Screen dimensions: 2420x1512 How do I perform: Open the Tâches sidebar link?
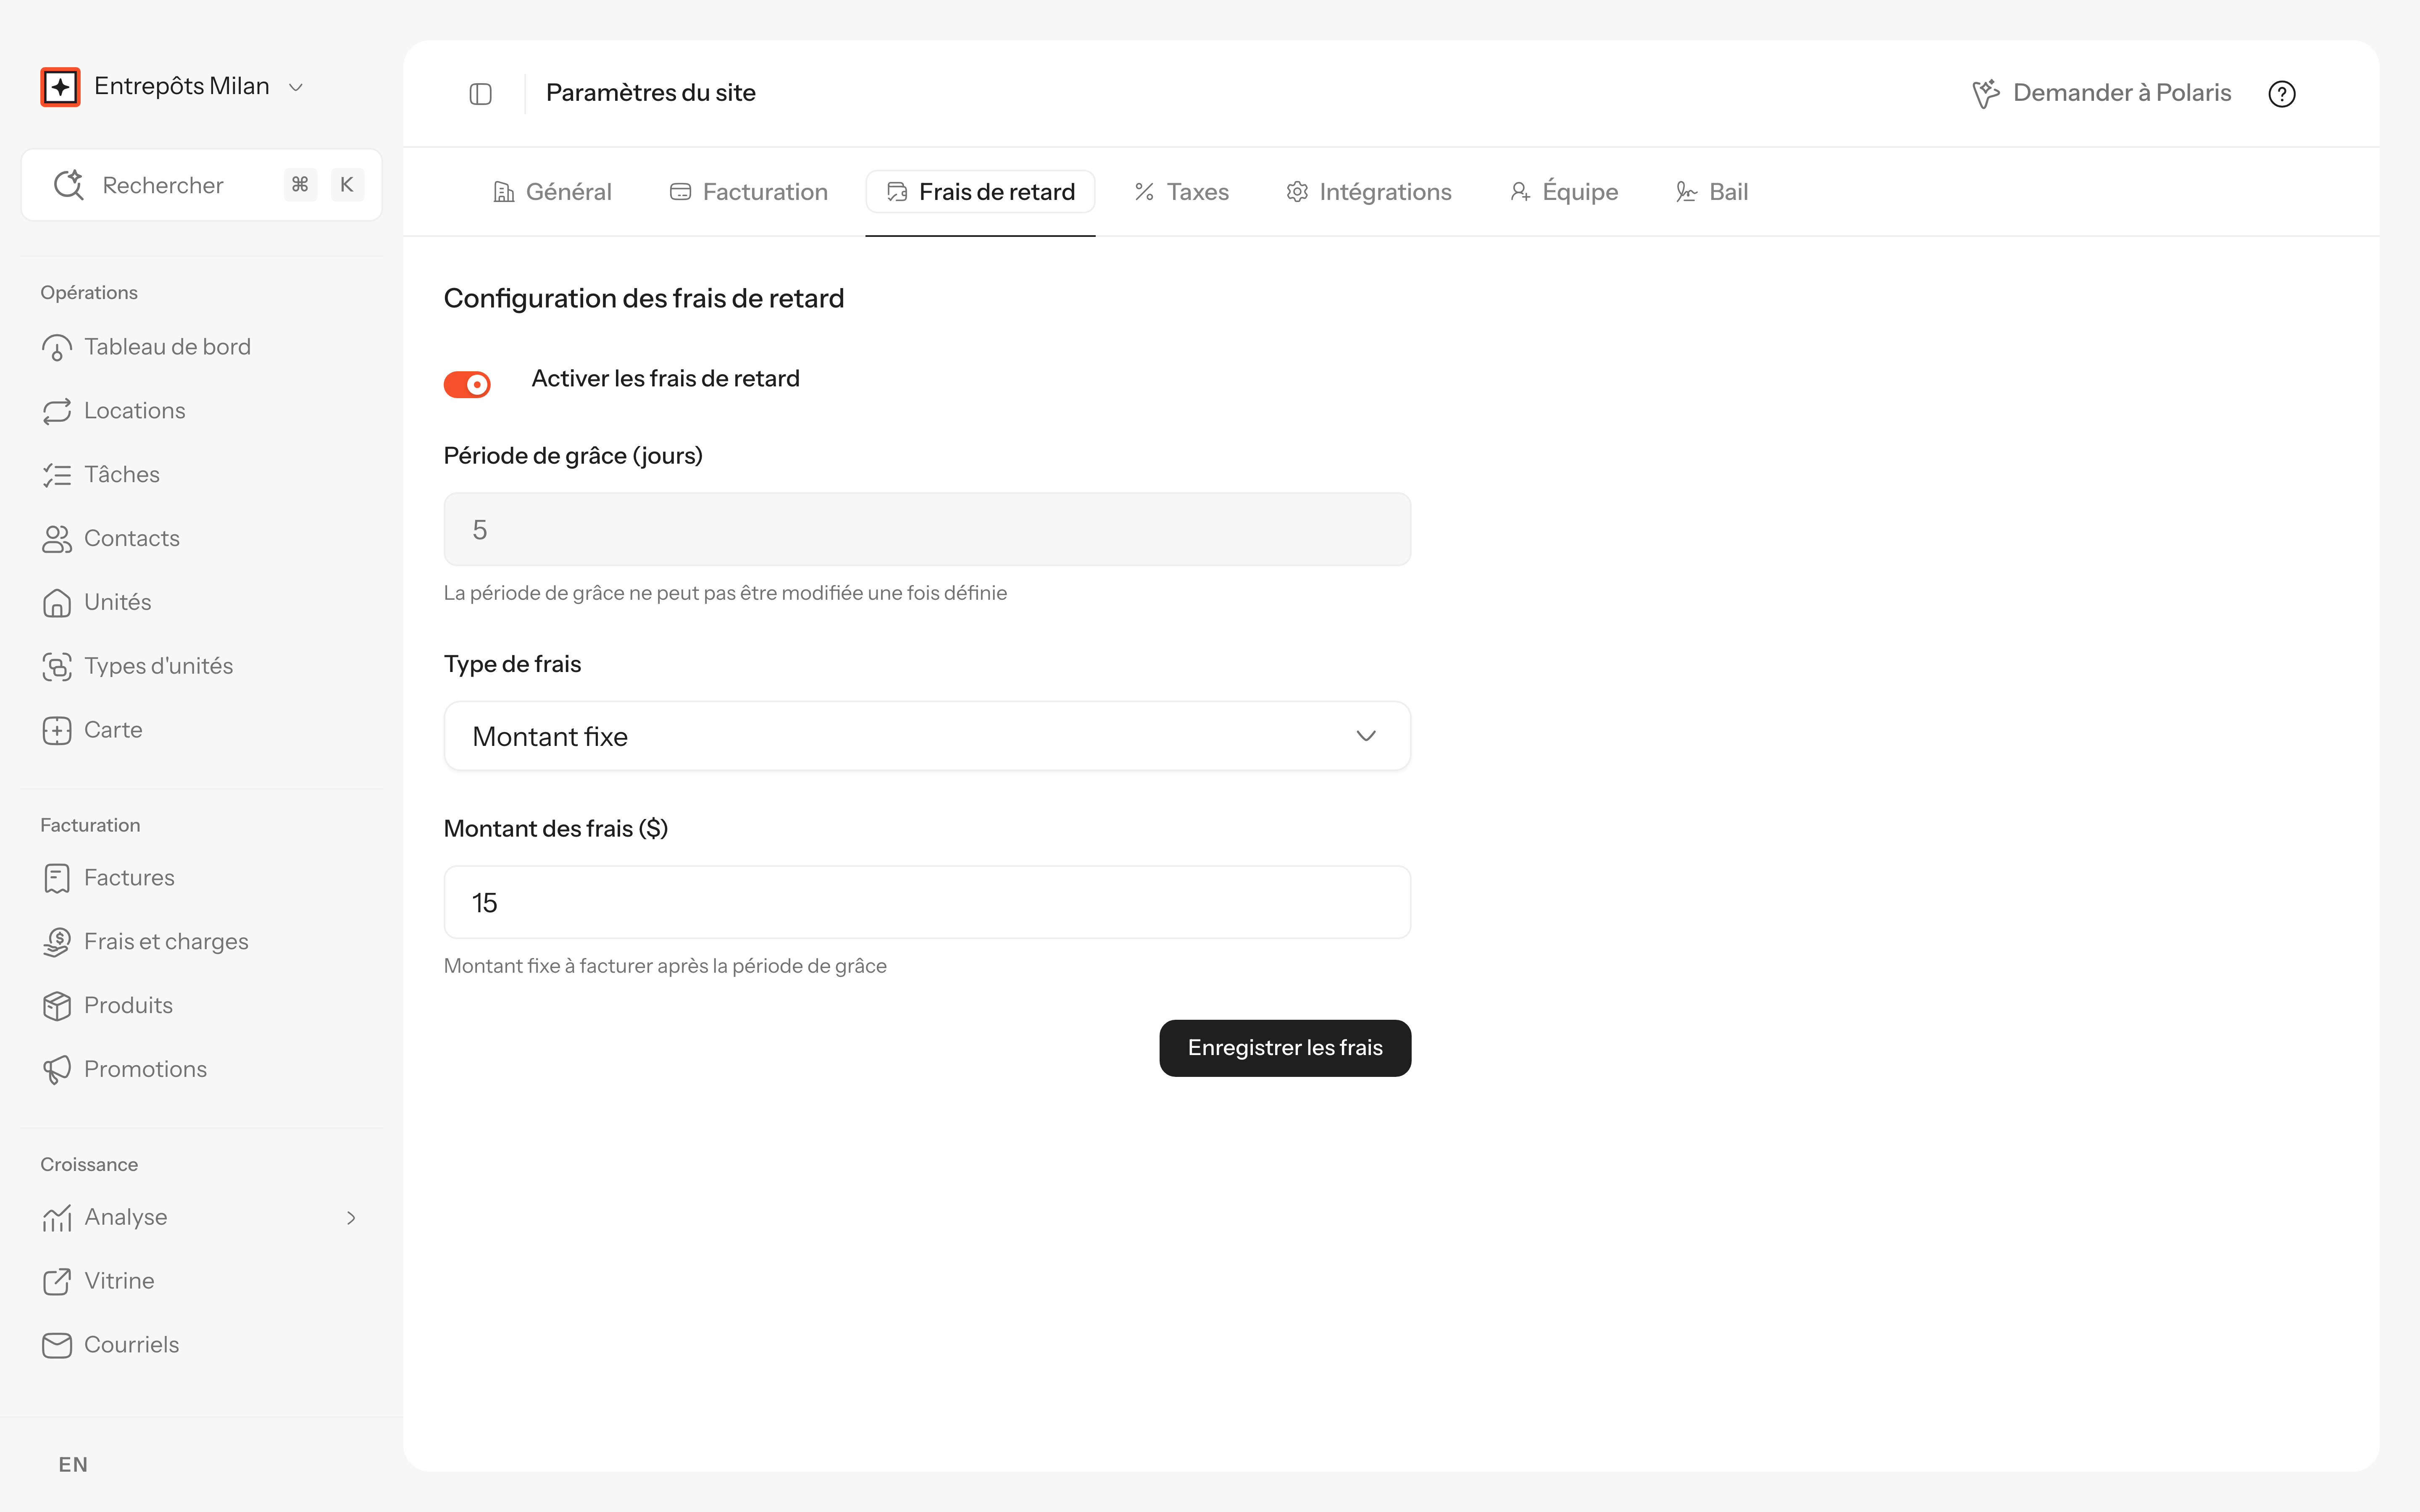[122, 475]
